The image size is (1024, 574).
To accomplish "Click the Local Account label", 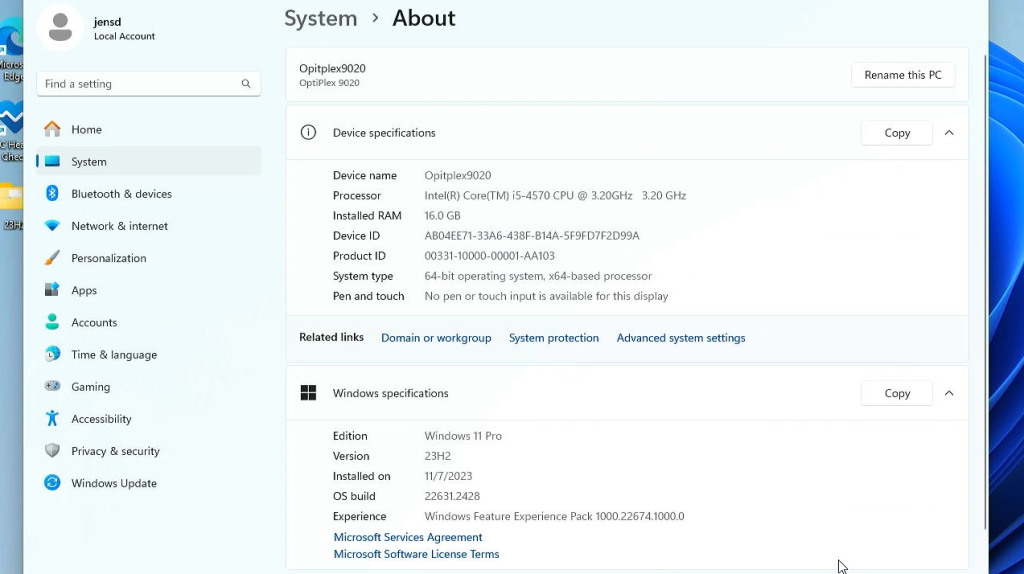I will [124, 37].
